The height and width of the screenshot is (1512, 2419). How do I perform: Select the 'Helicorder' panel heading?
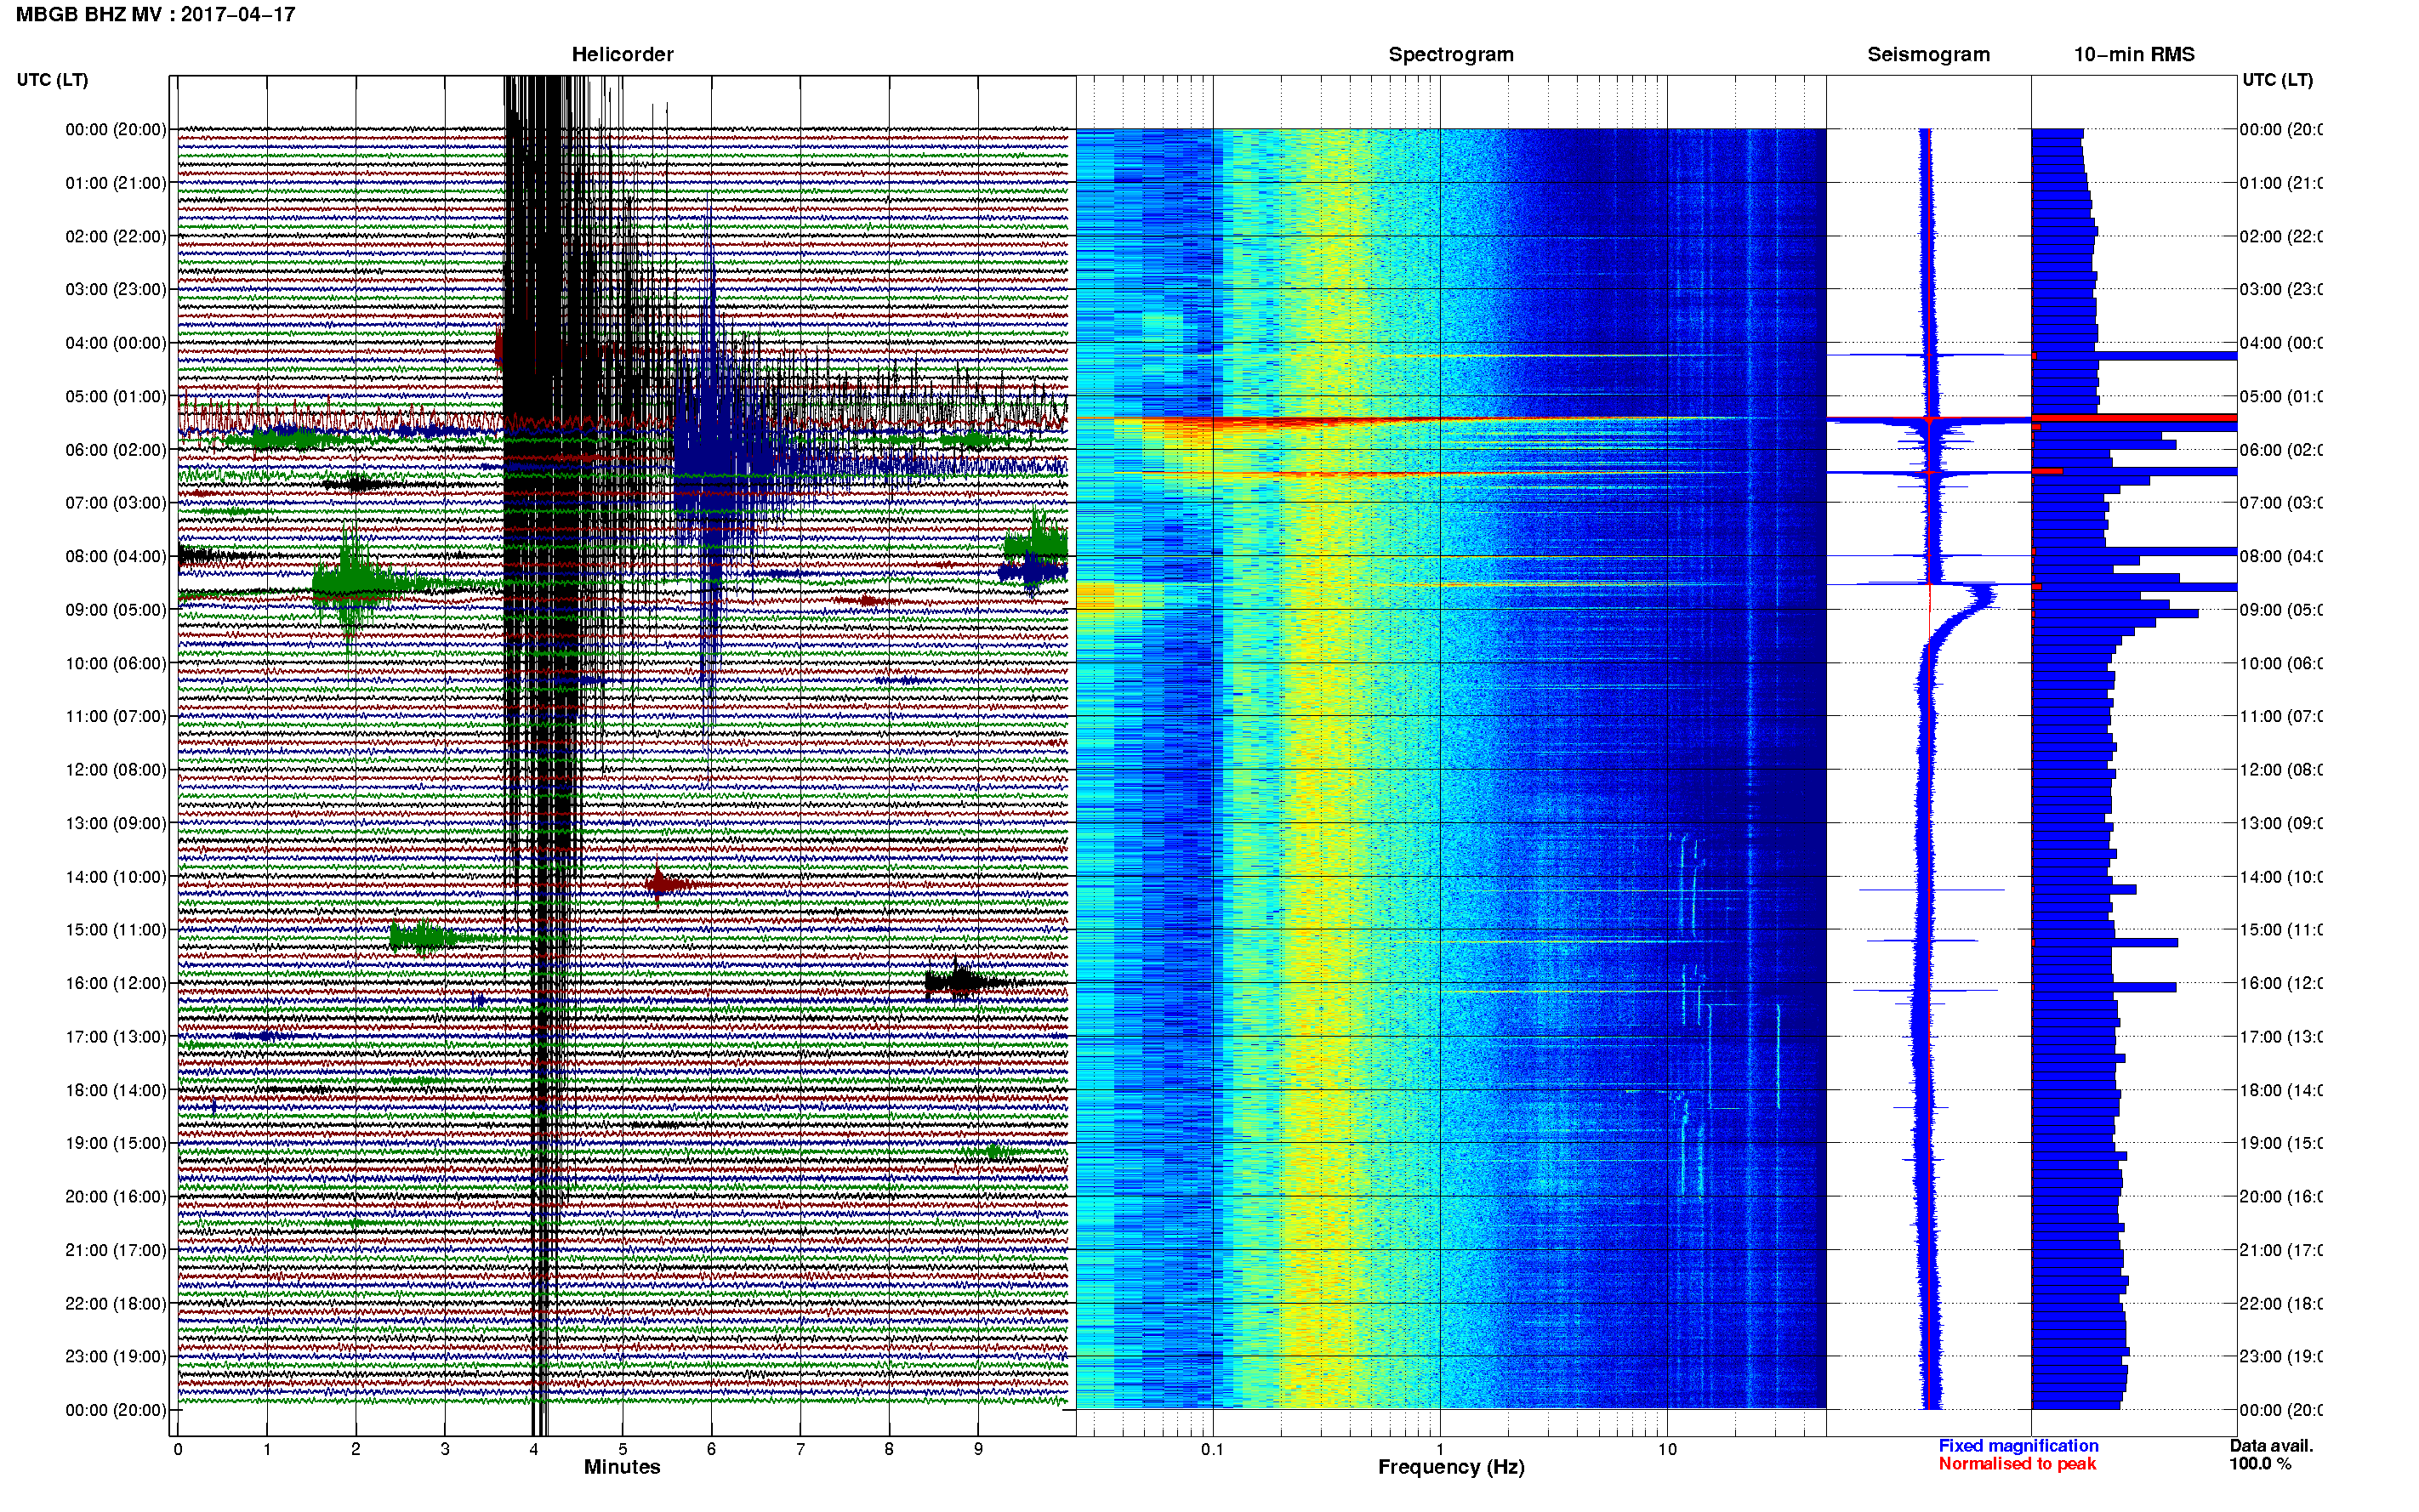pos(622,54)
